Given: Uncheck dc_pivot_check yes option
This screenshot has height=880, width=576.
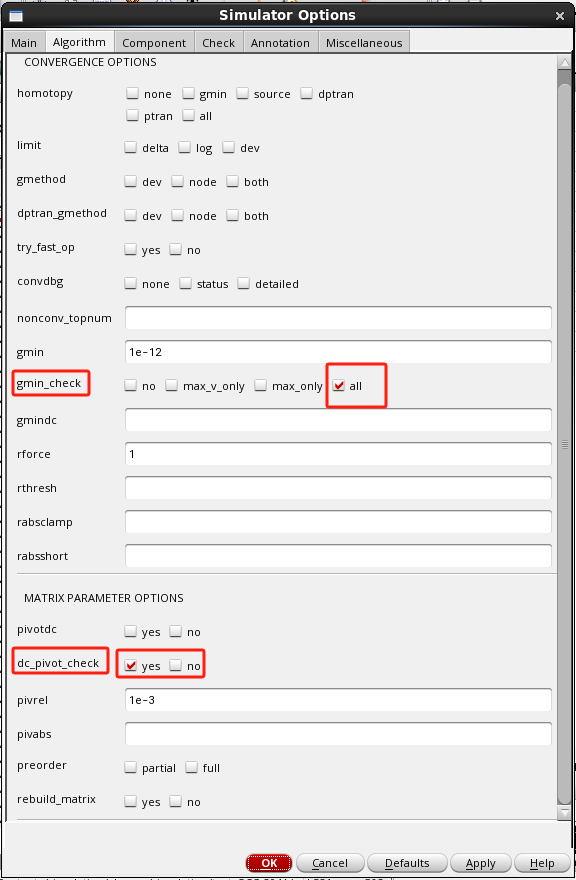Looking at the screenshot, I should coord(131,665).
